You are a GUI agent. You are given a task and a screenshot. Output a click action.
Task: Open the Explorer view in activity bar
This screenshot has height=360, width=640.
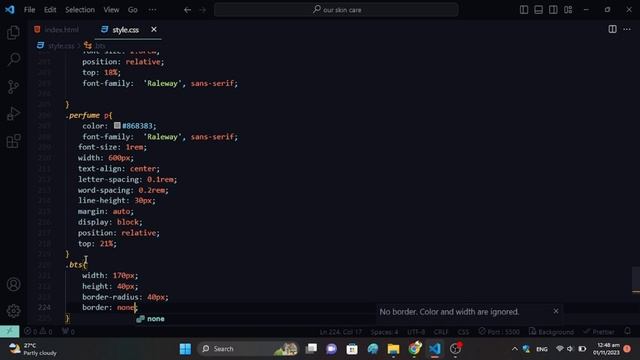click(13, 33)
